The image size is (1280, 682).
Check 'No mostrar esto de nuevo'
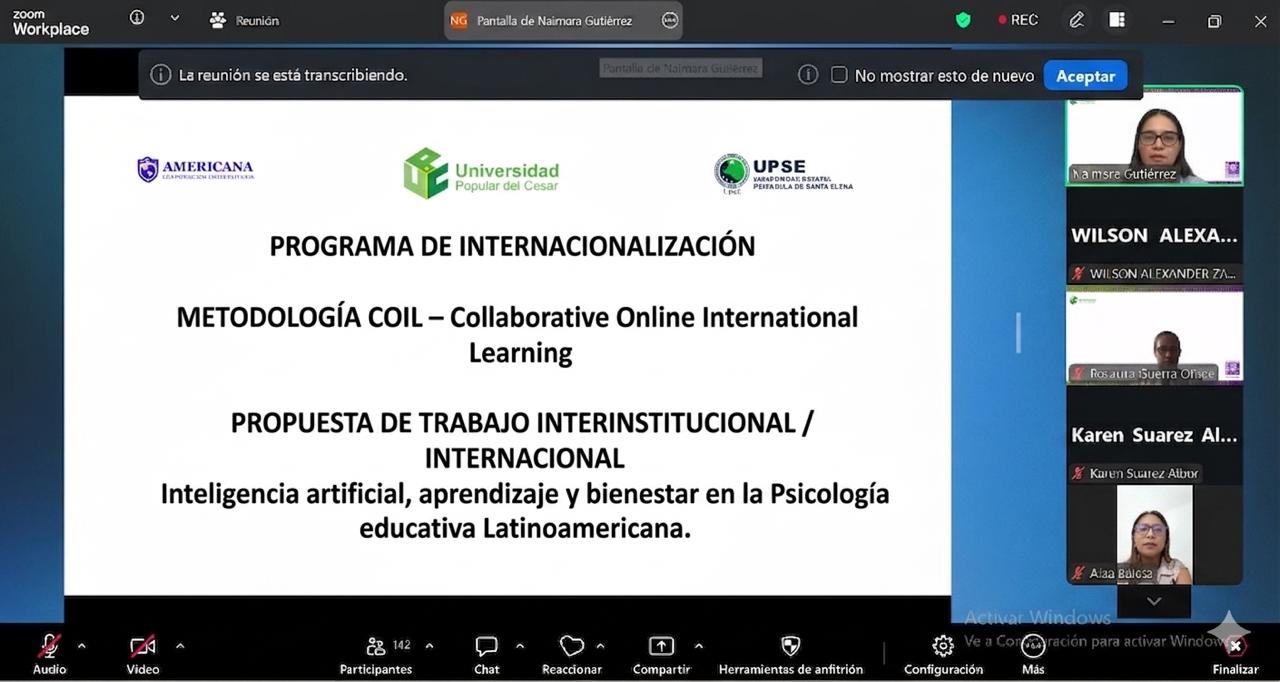coord(839,75)
